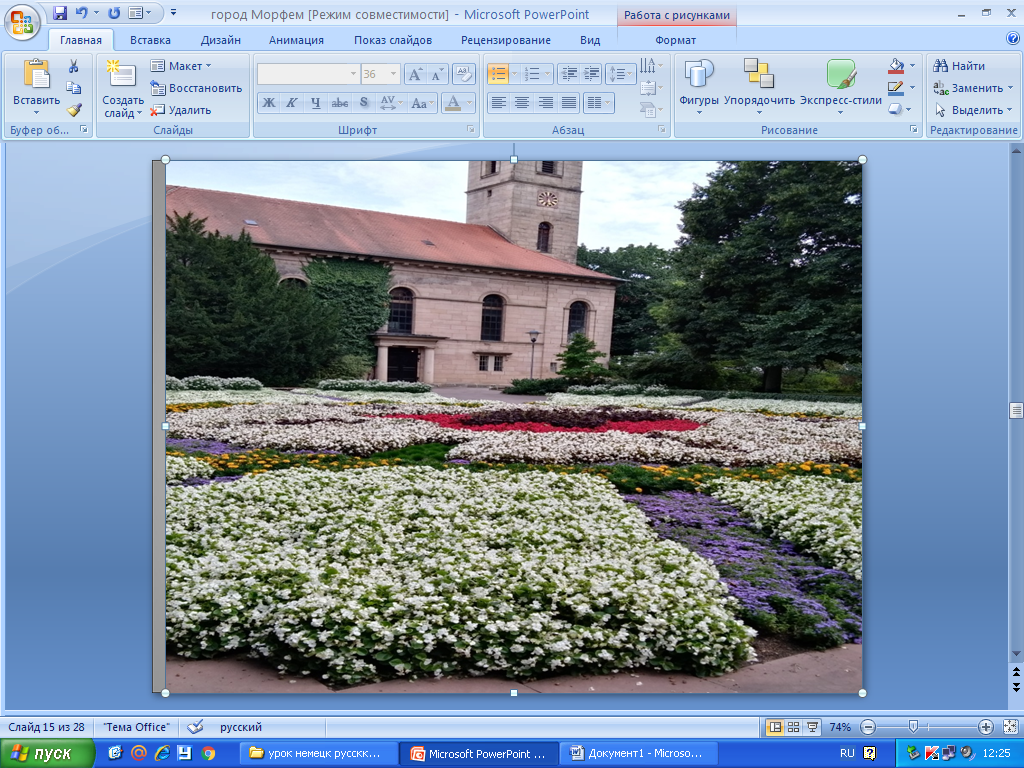Click the Найти find button
Viewport: 1024px width, 768px height.
coord(960,66)
